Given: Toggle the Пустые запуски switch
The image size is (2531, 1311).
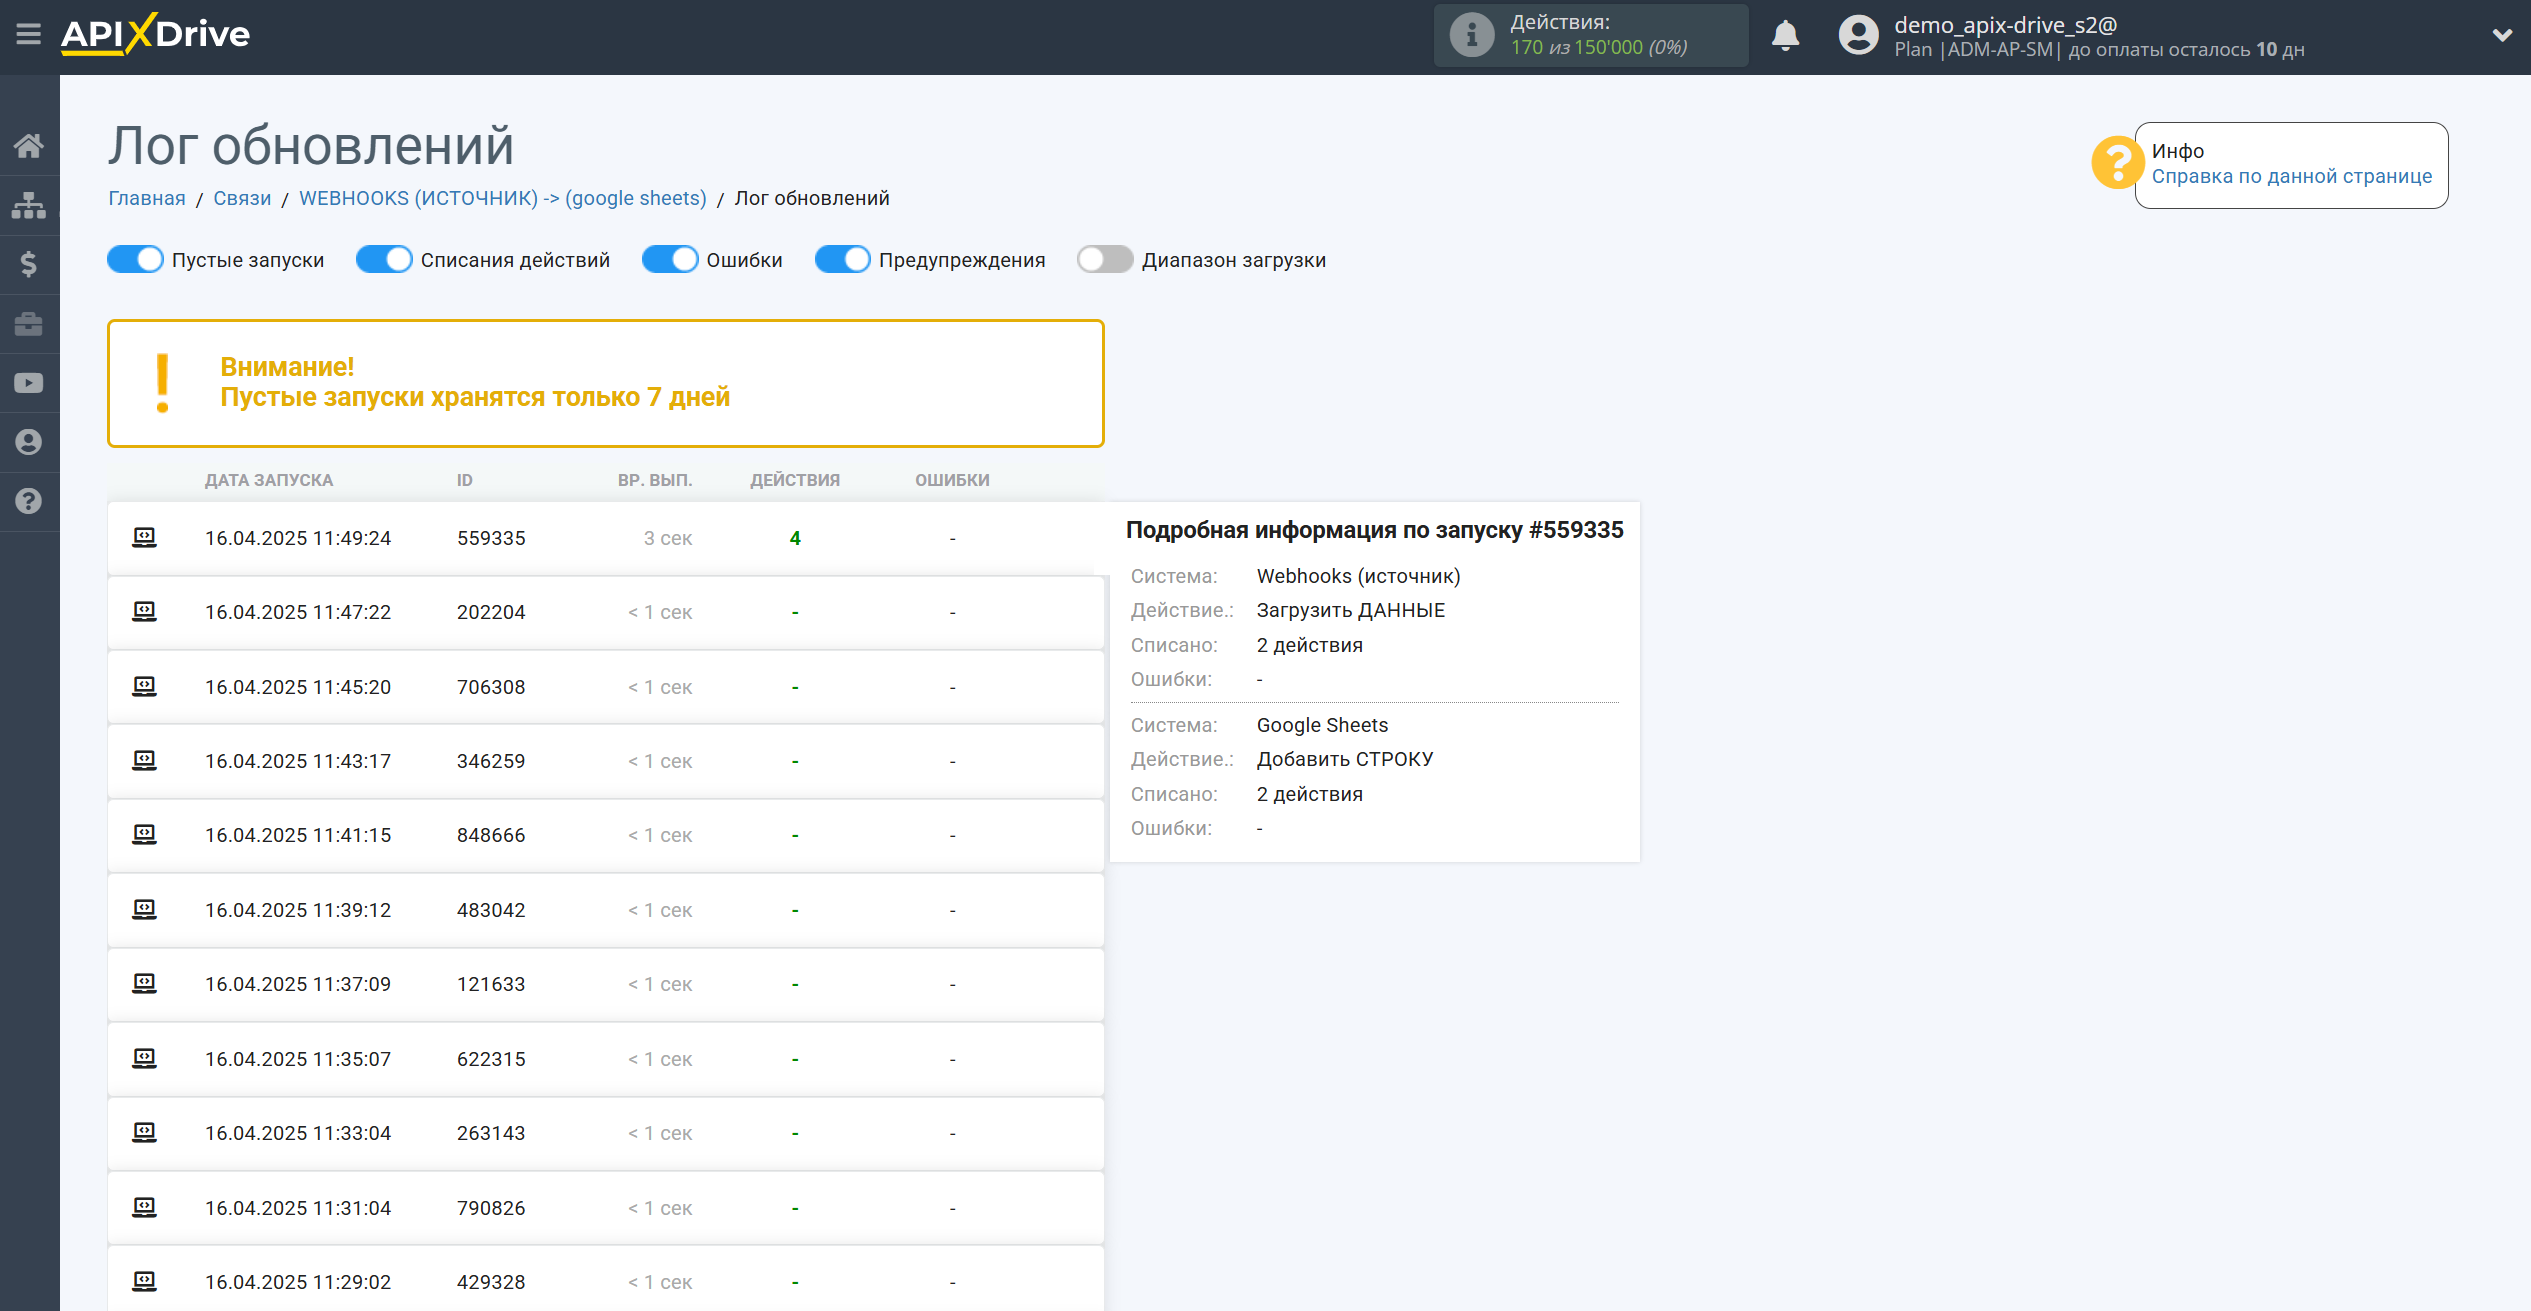Looking at the screenshot, I should click(135, 260).
